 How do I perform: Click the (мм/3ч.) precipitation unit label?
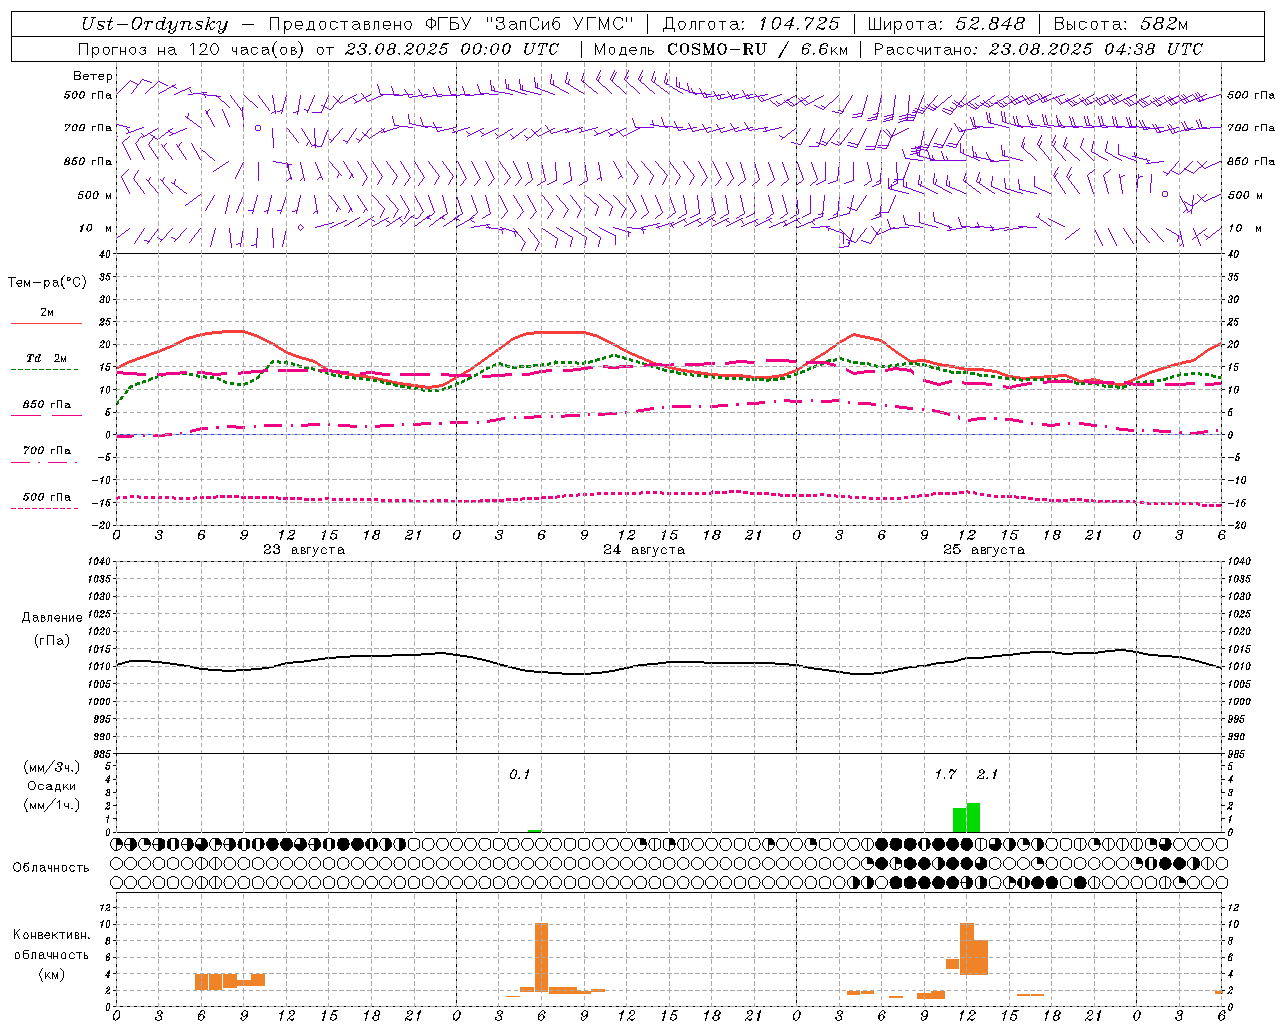[x=52, y=767]
